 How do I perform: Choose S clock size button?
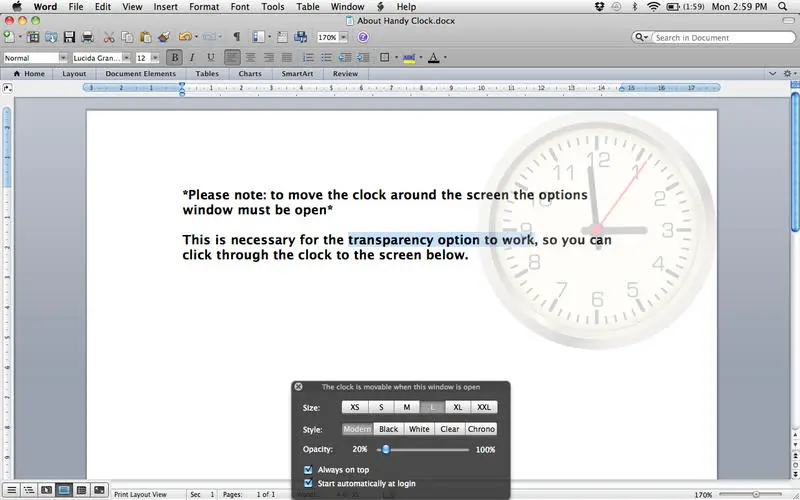381,407
